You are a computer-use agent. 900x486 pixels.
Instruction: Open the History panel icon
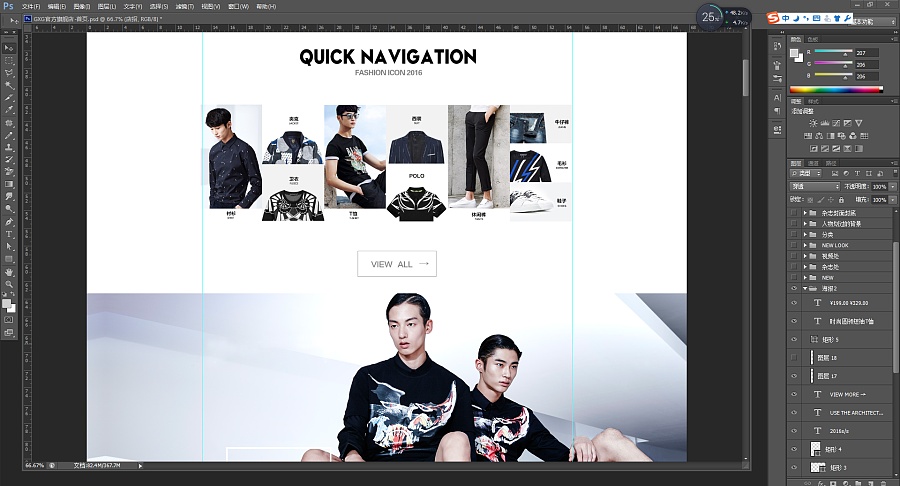click(777, 46)
